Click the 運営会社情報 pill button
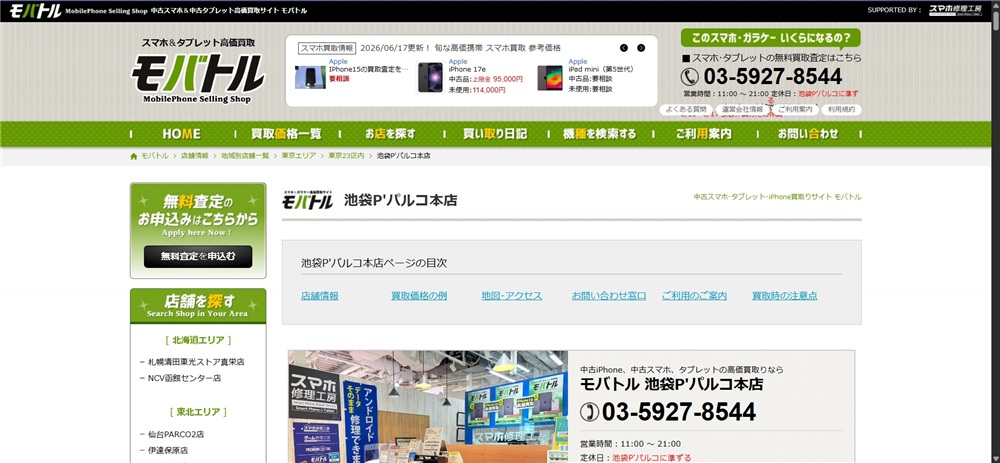Image resolution: width=1000 pixels, height=463 pixels. click(742, 110)
